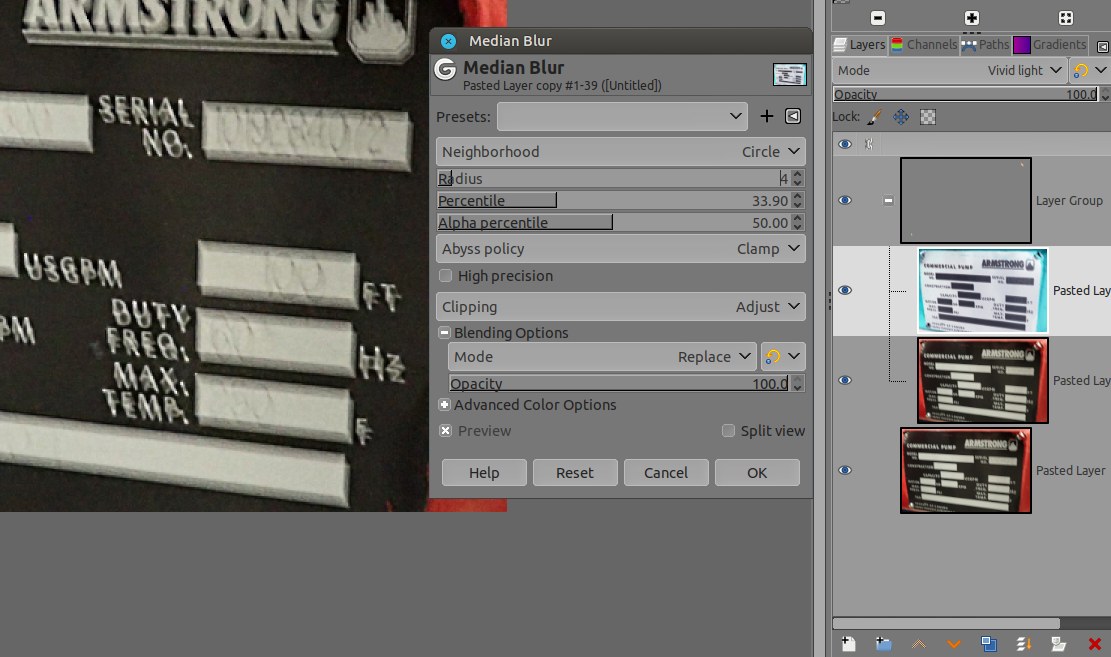Click the Reset button

coord(575,473)
